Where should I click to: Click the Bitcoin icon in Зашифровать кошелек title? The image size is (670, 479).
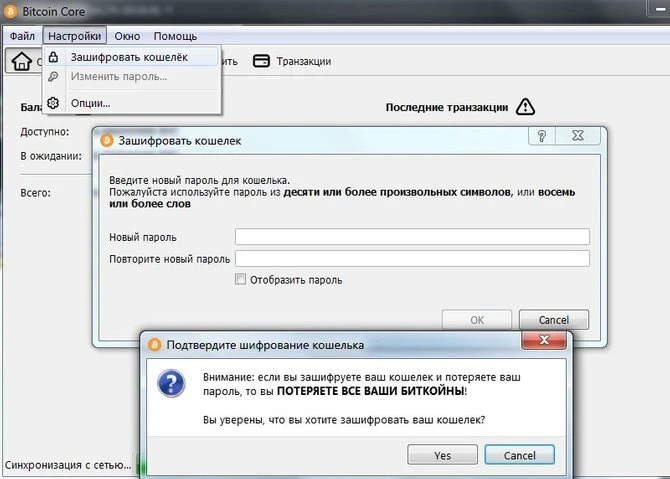point(106,141)
